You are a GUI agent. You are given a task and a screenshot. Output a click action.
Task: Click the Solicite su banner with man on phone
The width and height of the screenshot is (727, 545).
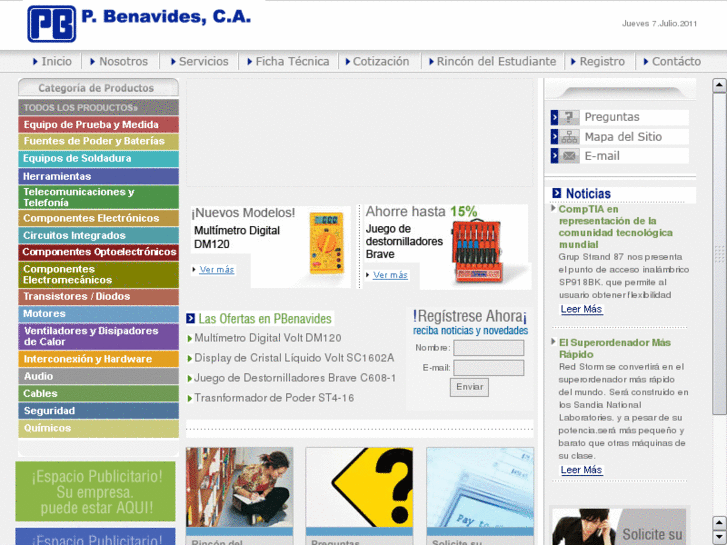(x=619, y=526)
